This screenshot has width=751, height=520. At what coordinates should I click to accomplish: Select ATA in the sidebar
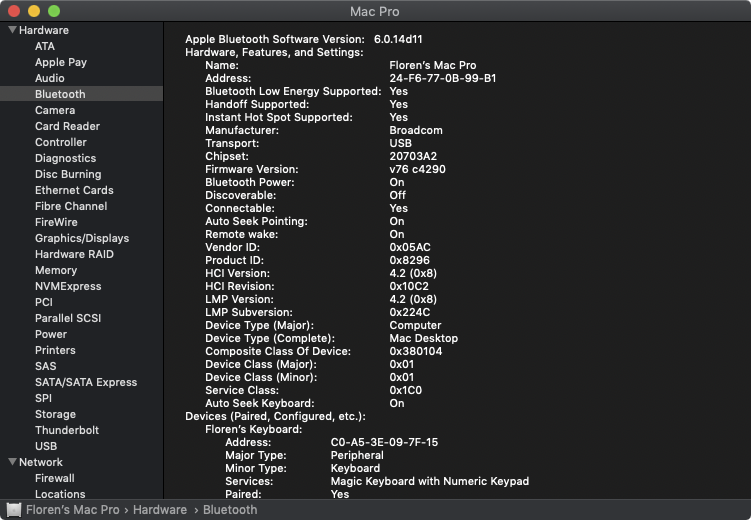45,46
